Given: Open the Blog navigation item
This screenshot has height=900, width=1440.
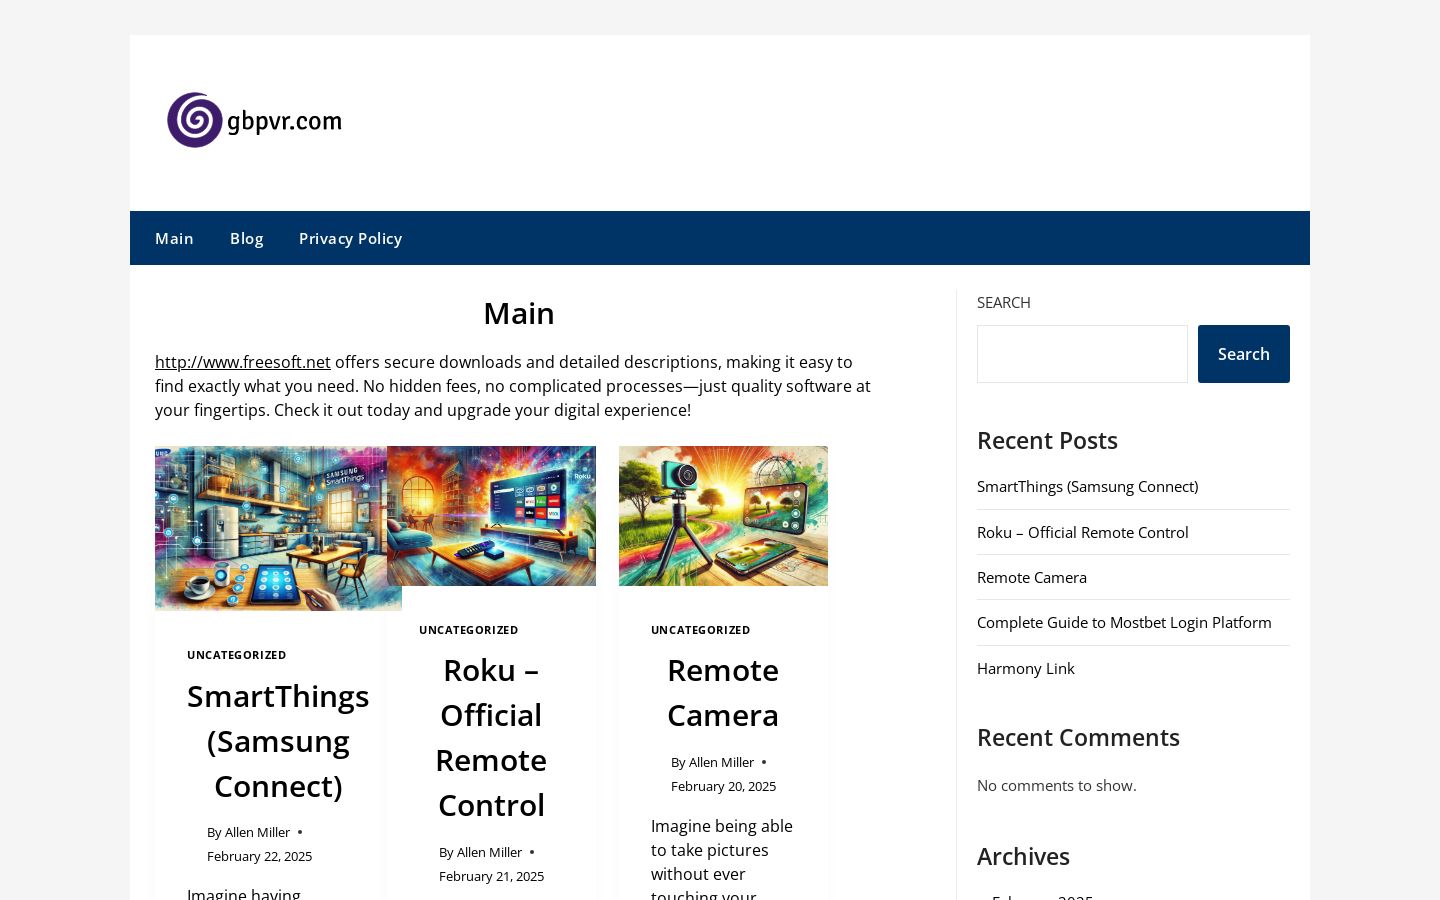Looking at the screenshot, I should pyautogui.click(x=246, y=238).
